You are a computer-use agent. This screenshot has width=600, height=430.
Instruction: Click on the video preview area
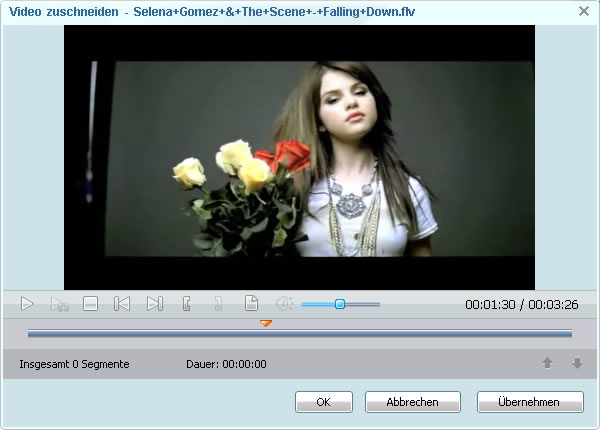(299, 157)
